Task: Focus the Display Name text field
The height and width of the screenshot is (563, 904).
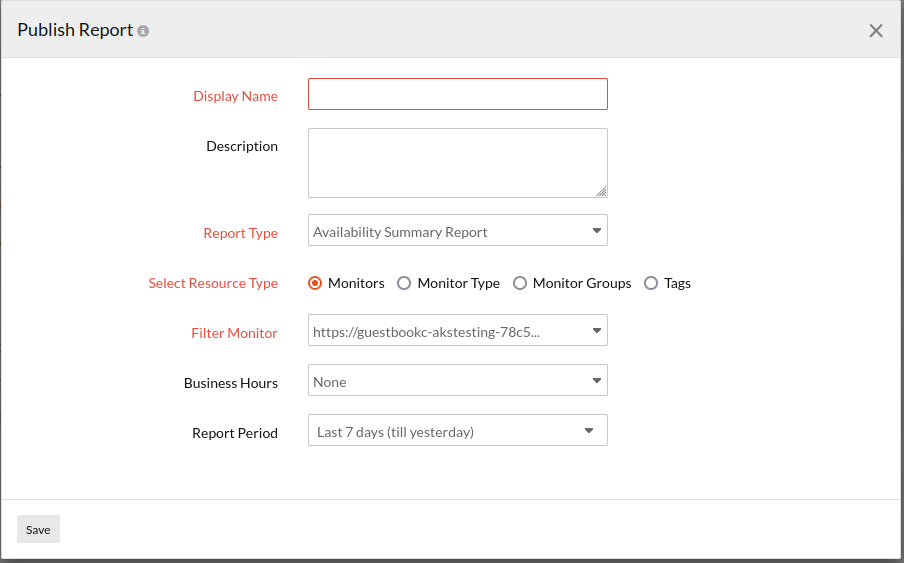Action: 457,94
